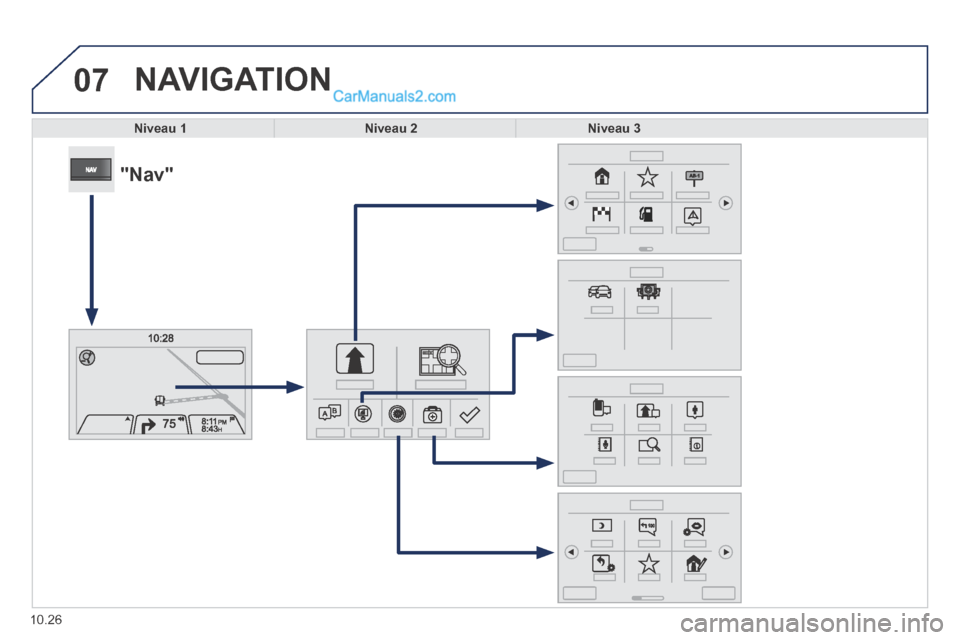Tap the NAV hardware button icon

click(91, 169)
